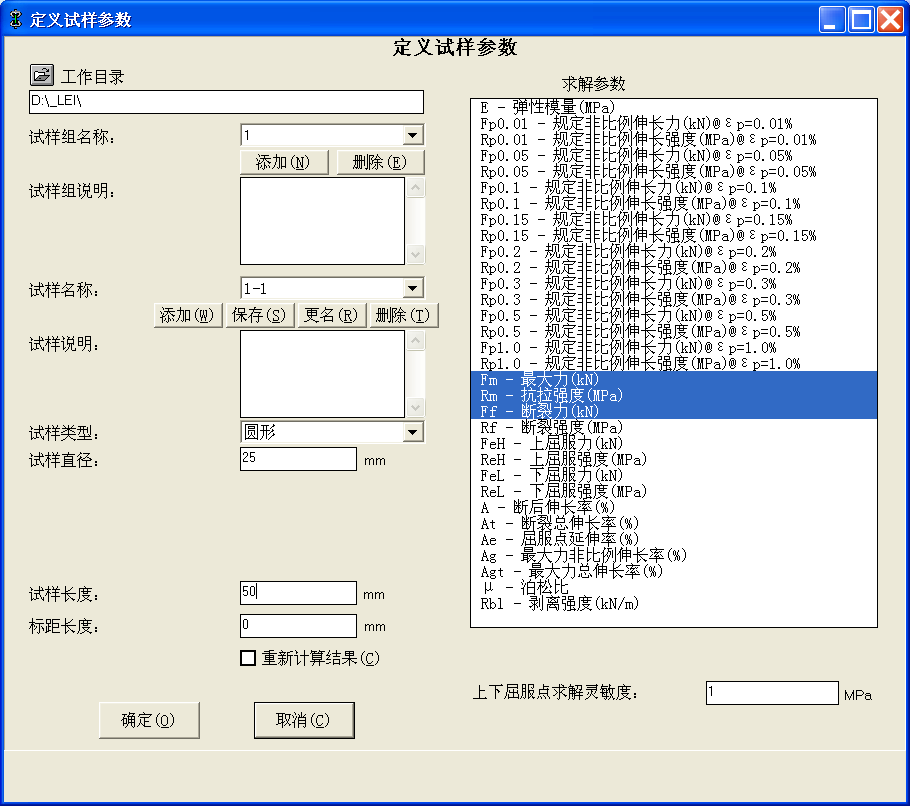Select E - 弹性模量(MPa) in the list

[x=674, y=107]
